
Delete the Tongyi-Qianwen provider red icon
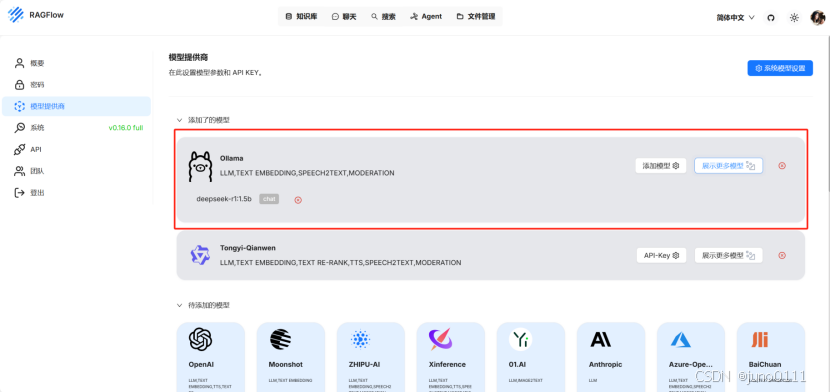tap(782, 255)
